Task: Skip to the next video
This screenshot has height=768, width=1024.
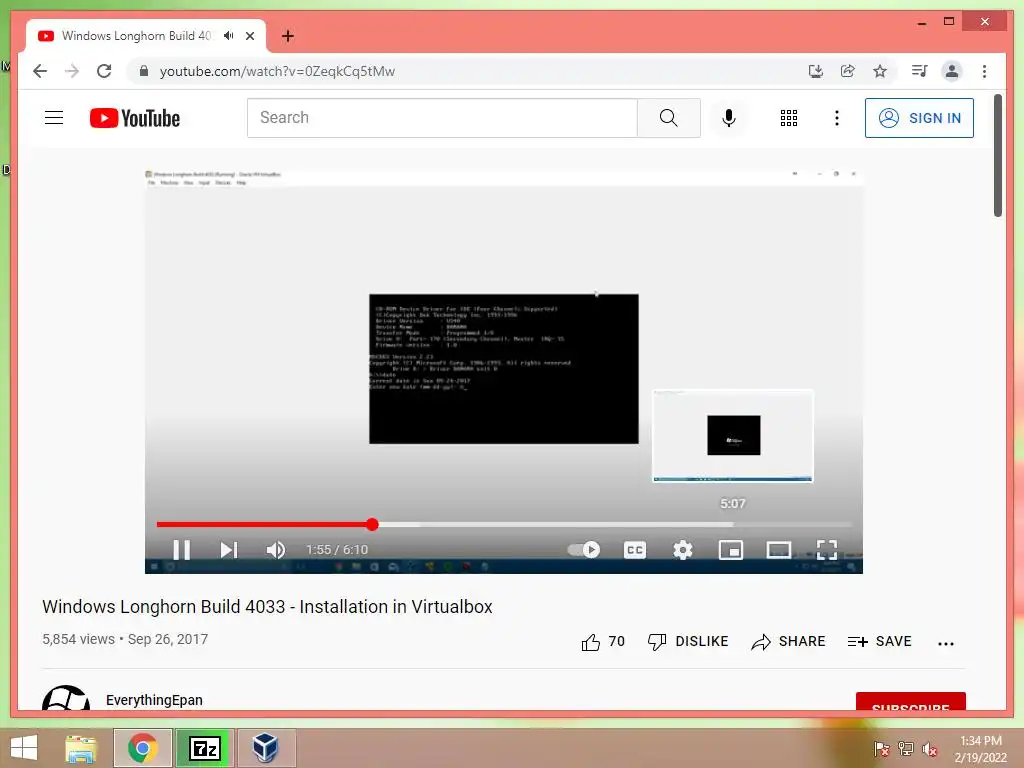Action: 229,550
